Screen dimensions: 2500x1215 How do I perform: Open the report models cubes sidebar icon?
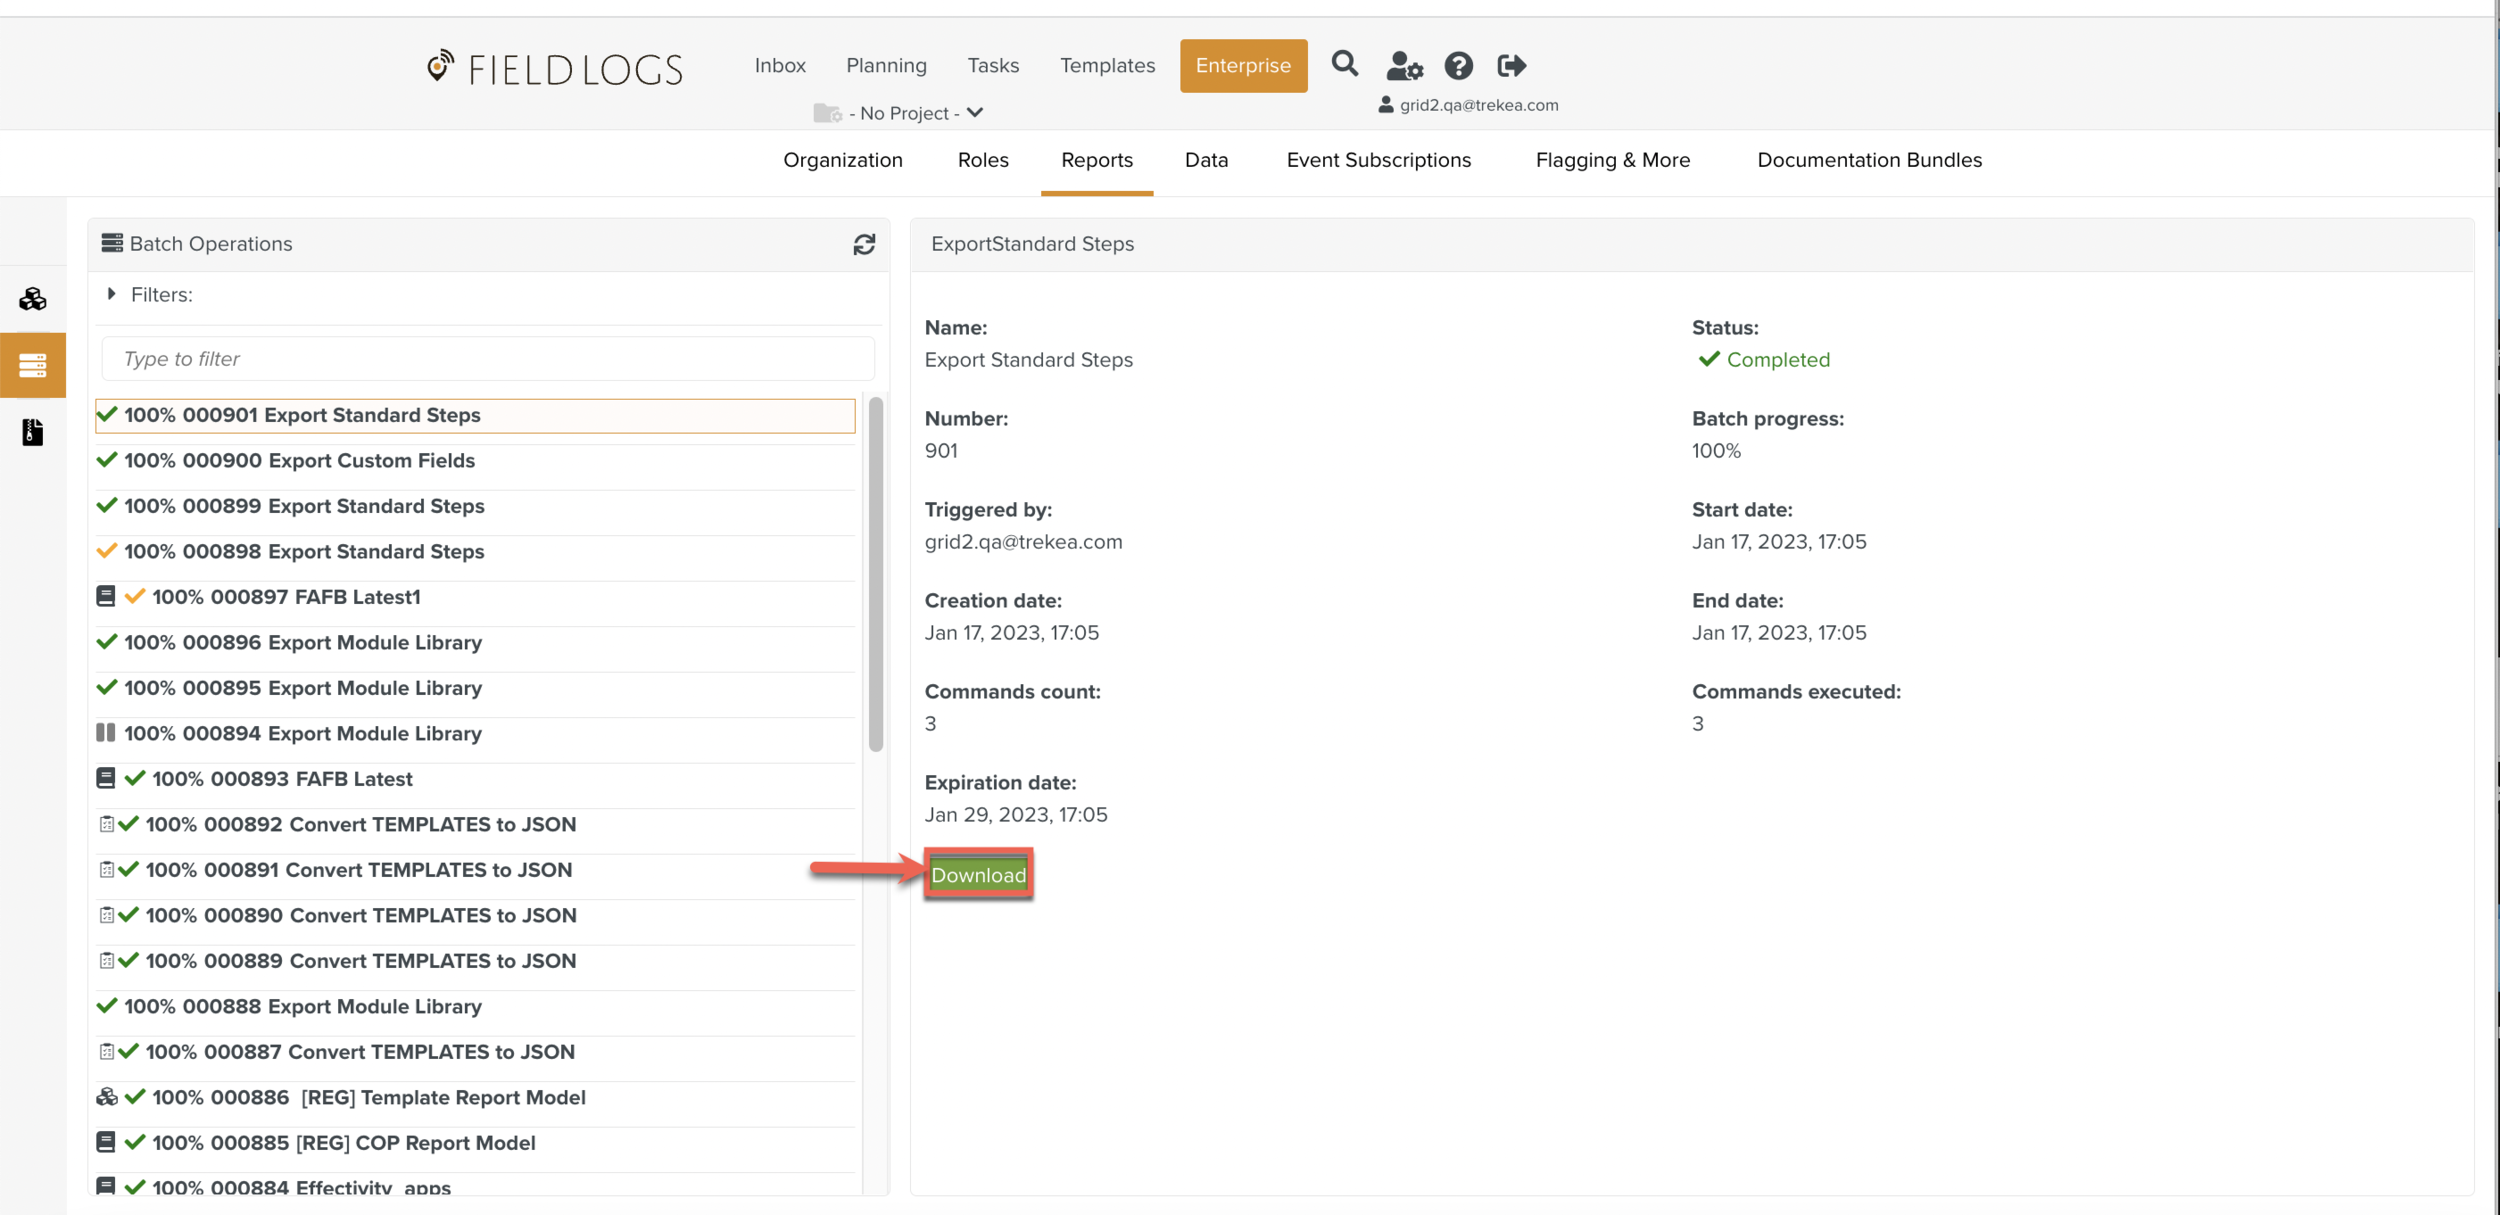(x=33, y=299)
